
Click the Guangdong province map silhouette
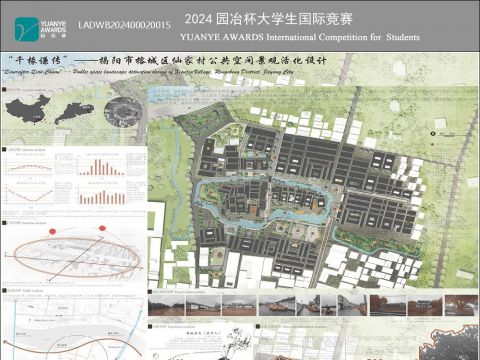pos(74,113)
